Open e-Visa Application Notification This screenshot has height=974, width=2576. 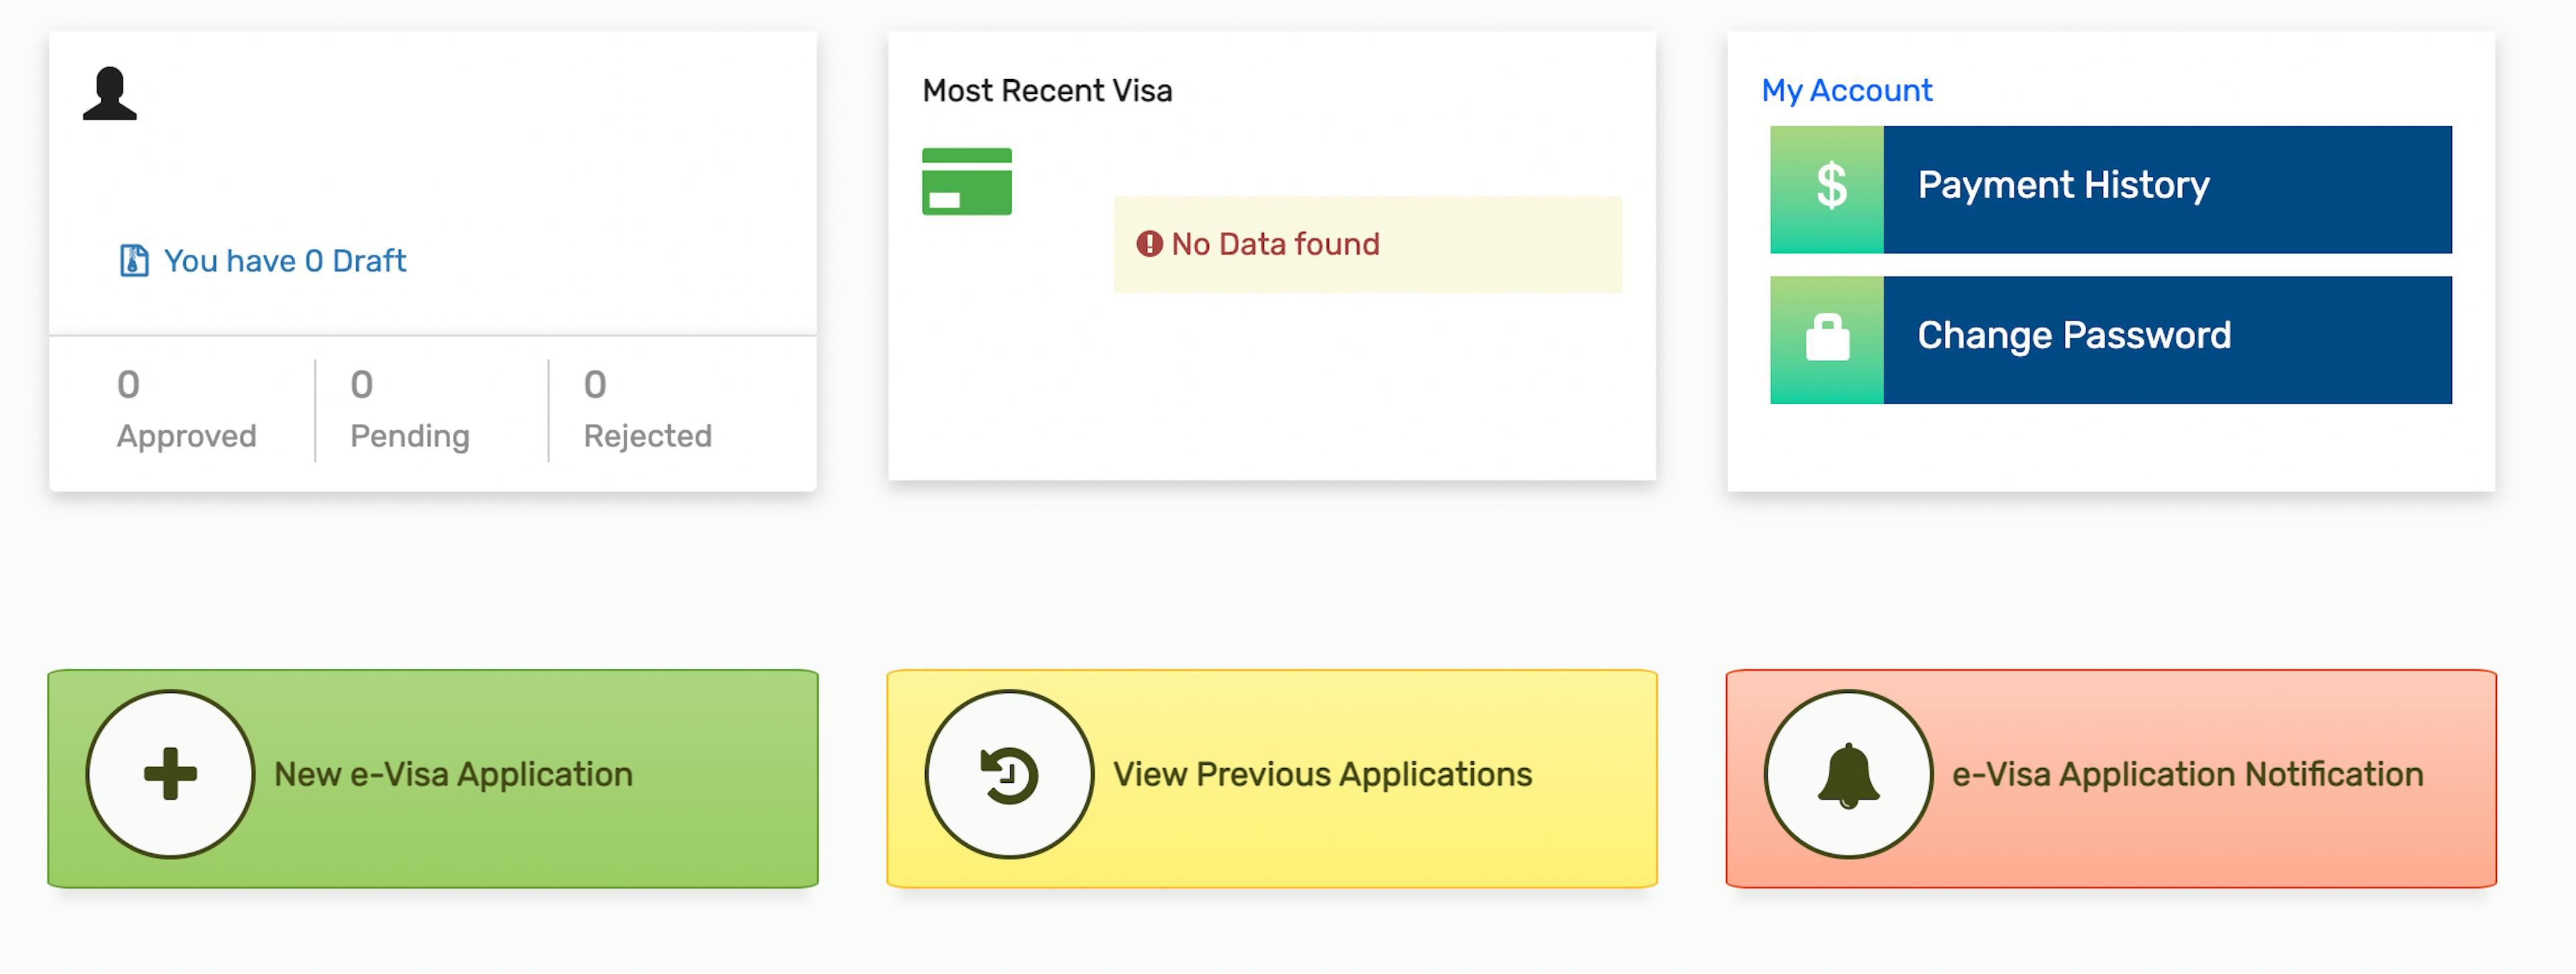tap(2111, 778)
